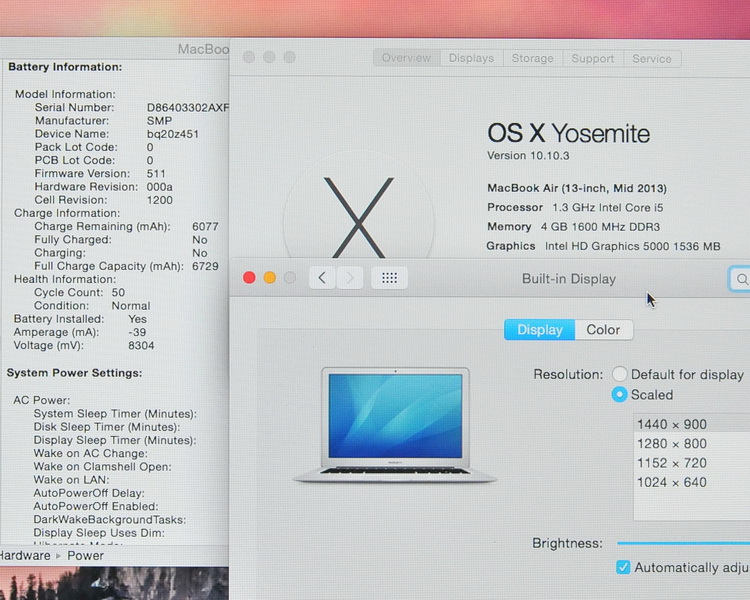Click the Amperage value -39
The width and height of the screenshot is (750, 600).
(137, 332)
